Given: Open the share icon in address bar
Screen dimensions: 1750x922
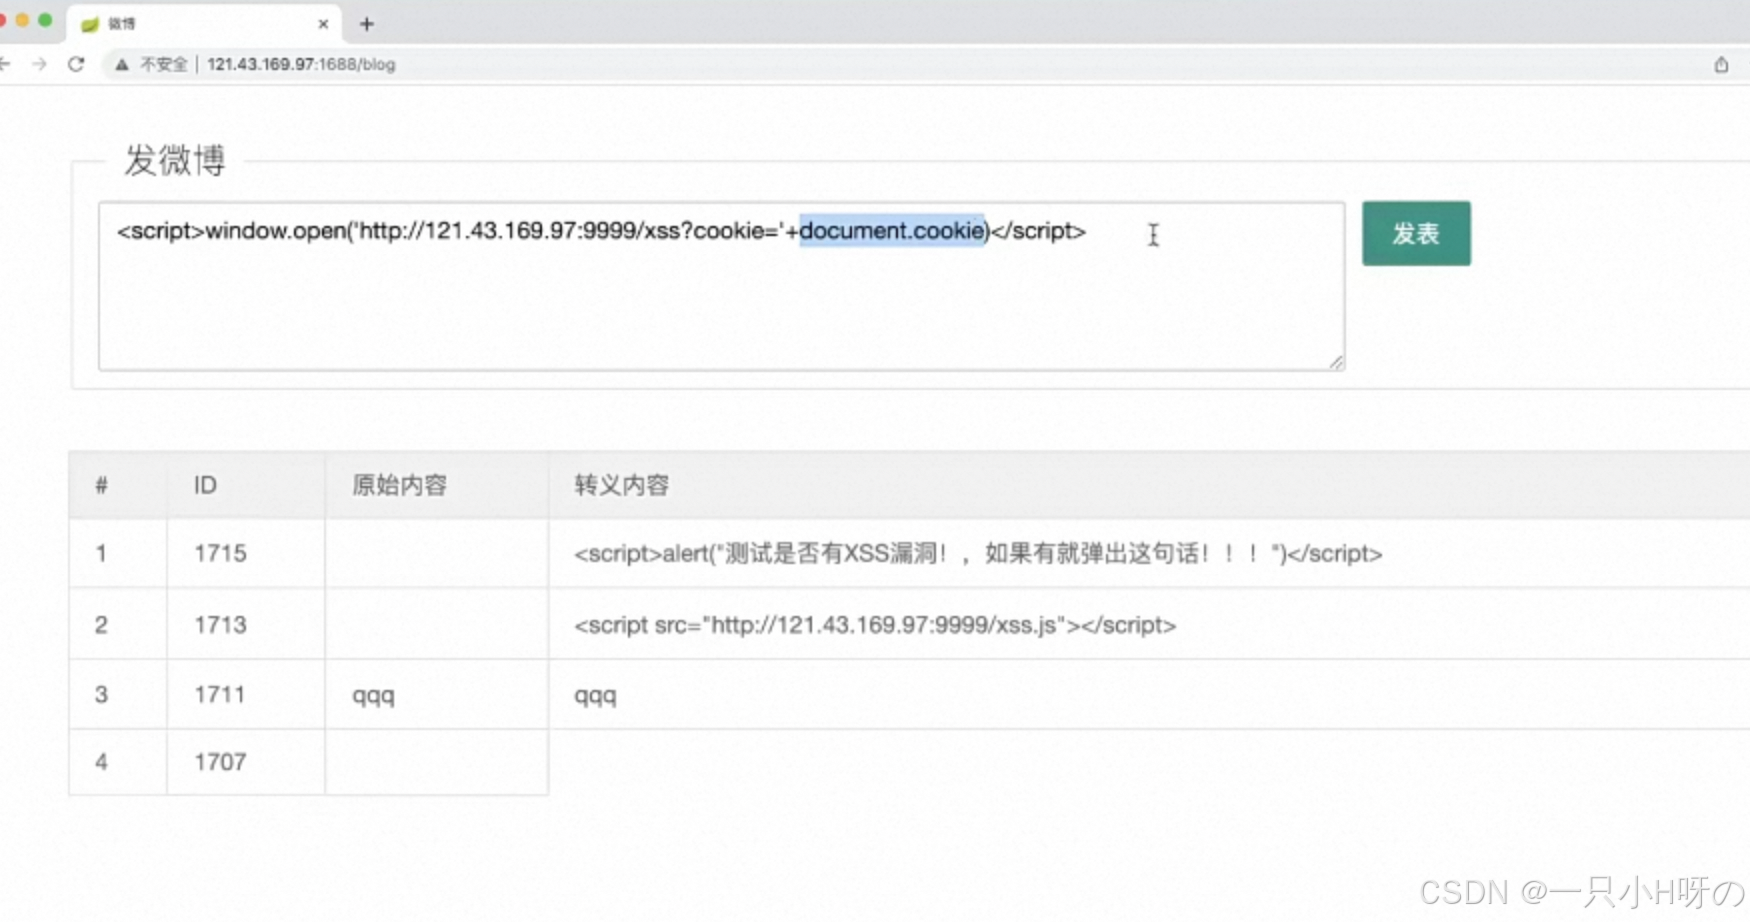Looking at the screenshot, I should (1721, 64).
